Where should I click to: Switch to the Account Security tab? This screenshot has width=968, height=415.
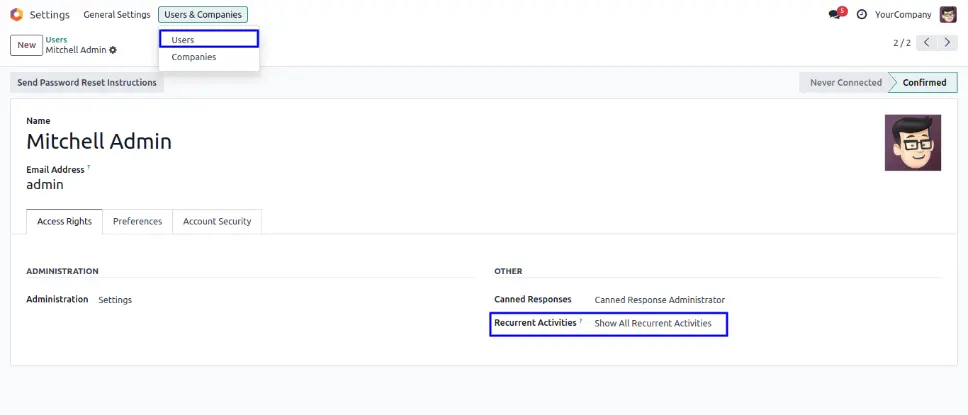pyautogui.click(x=217, y=221)
